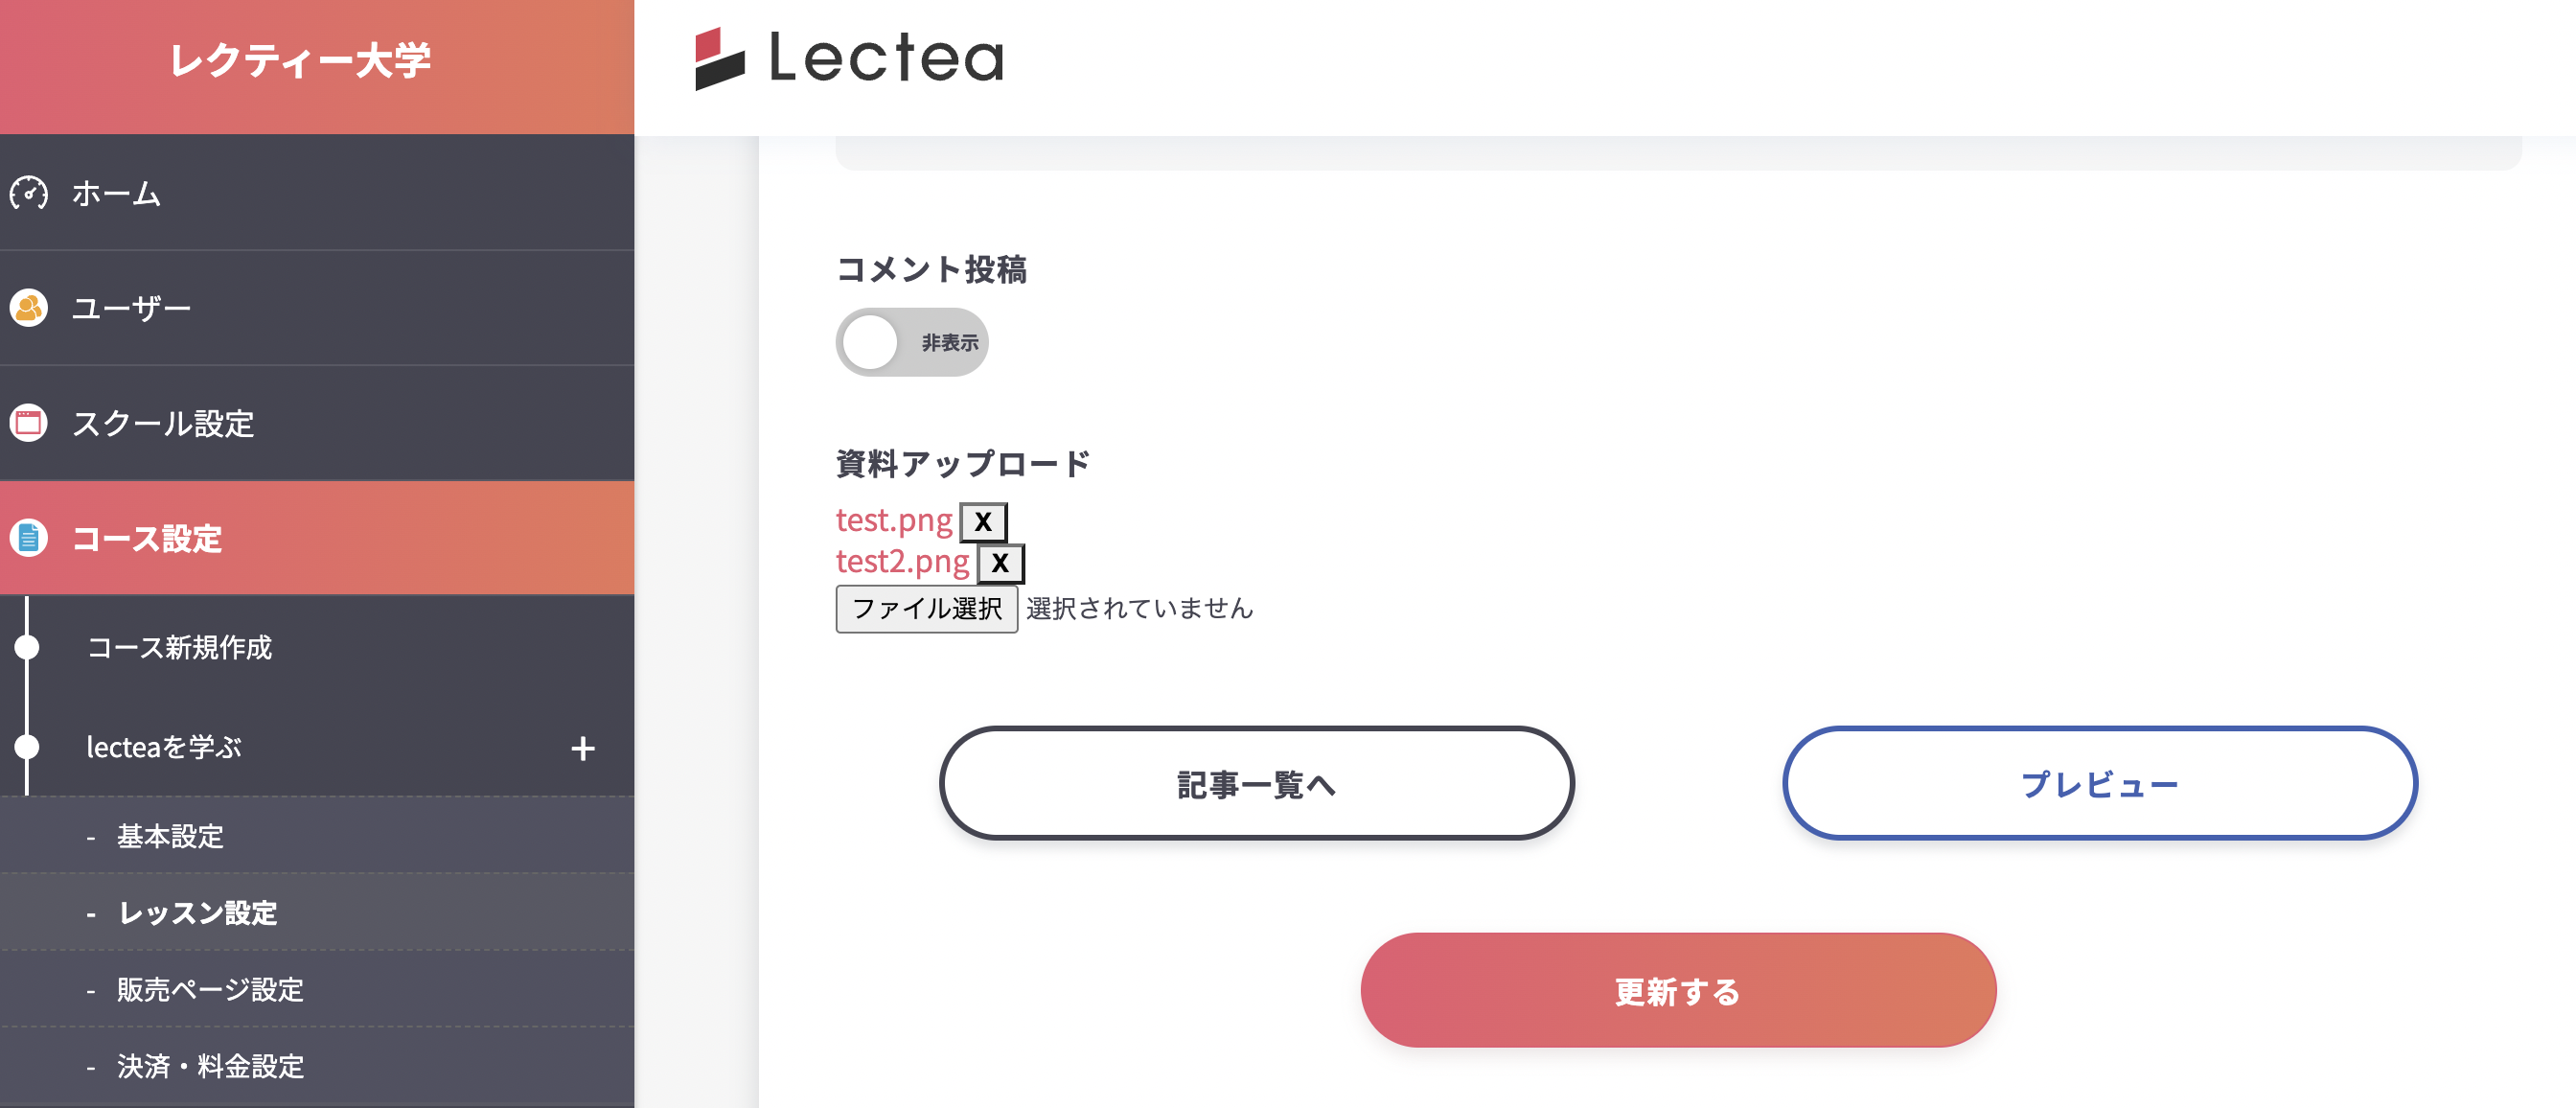Click the School settings window icon
The width and height of the screenshot is (2576, 1108).
tap(29, 423)
